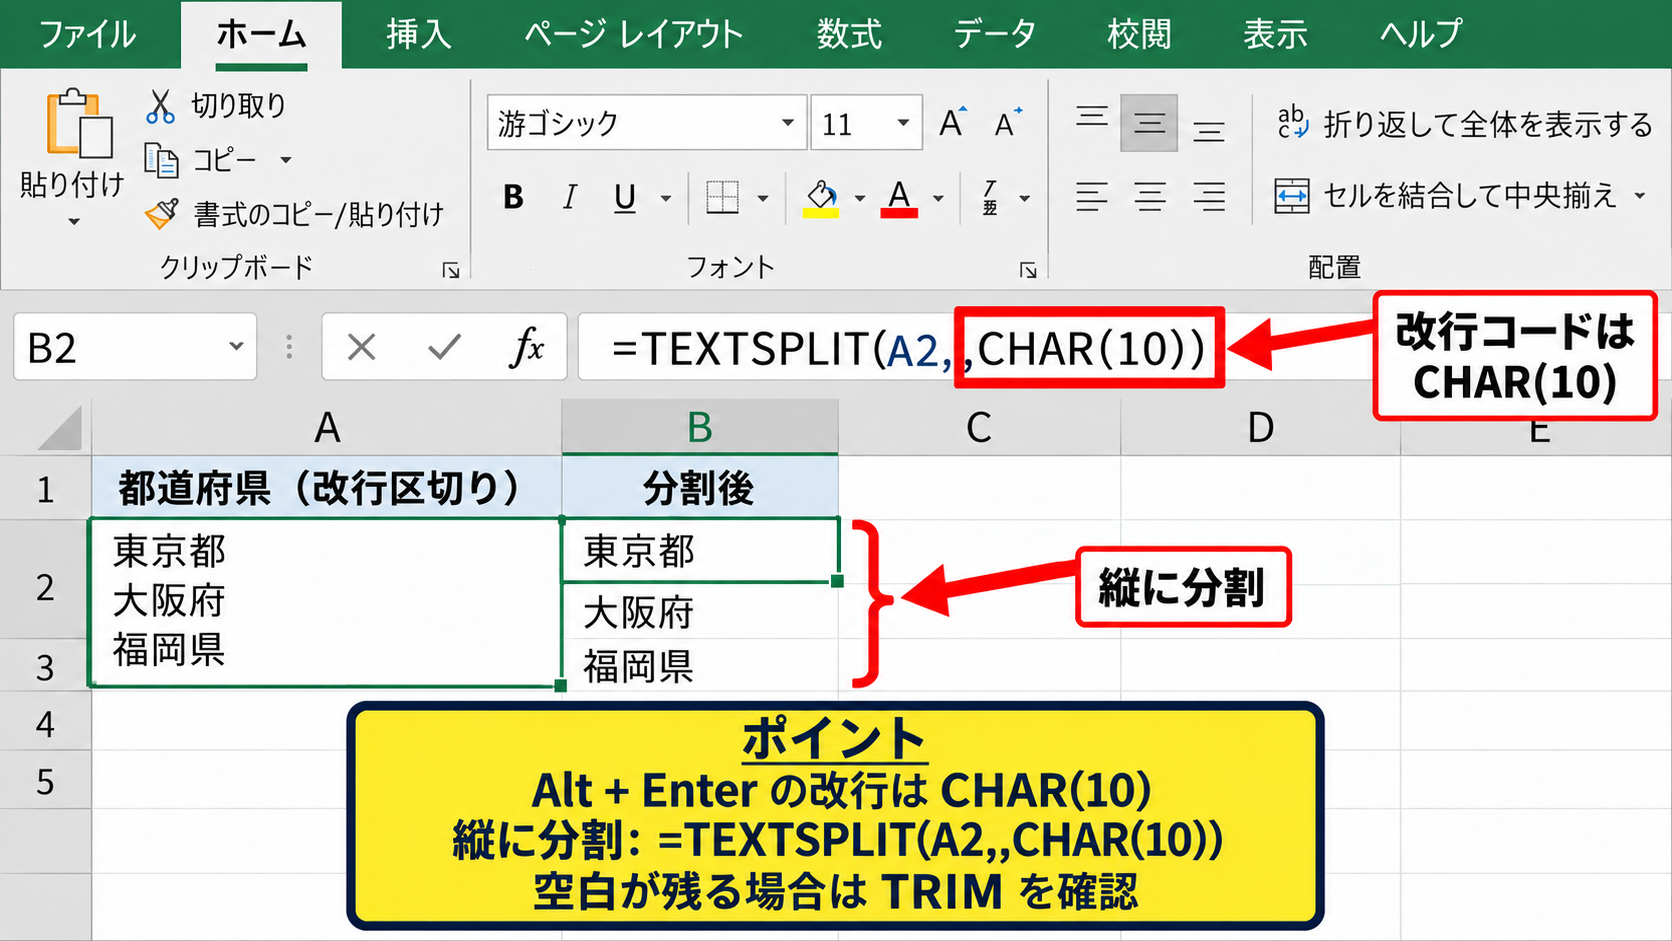The height and width of the screenshot is (941, 1672).
Task: Apply the red font color A
Action: [900, 198]
